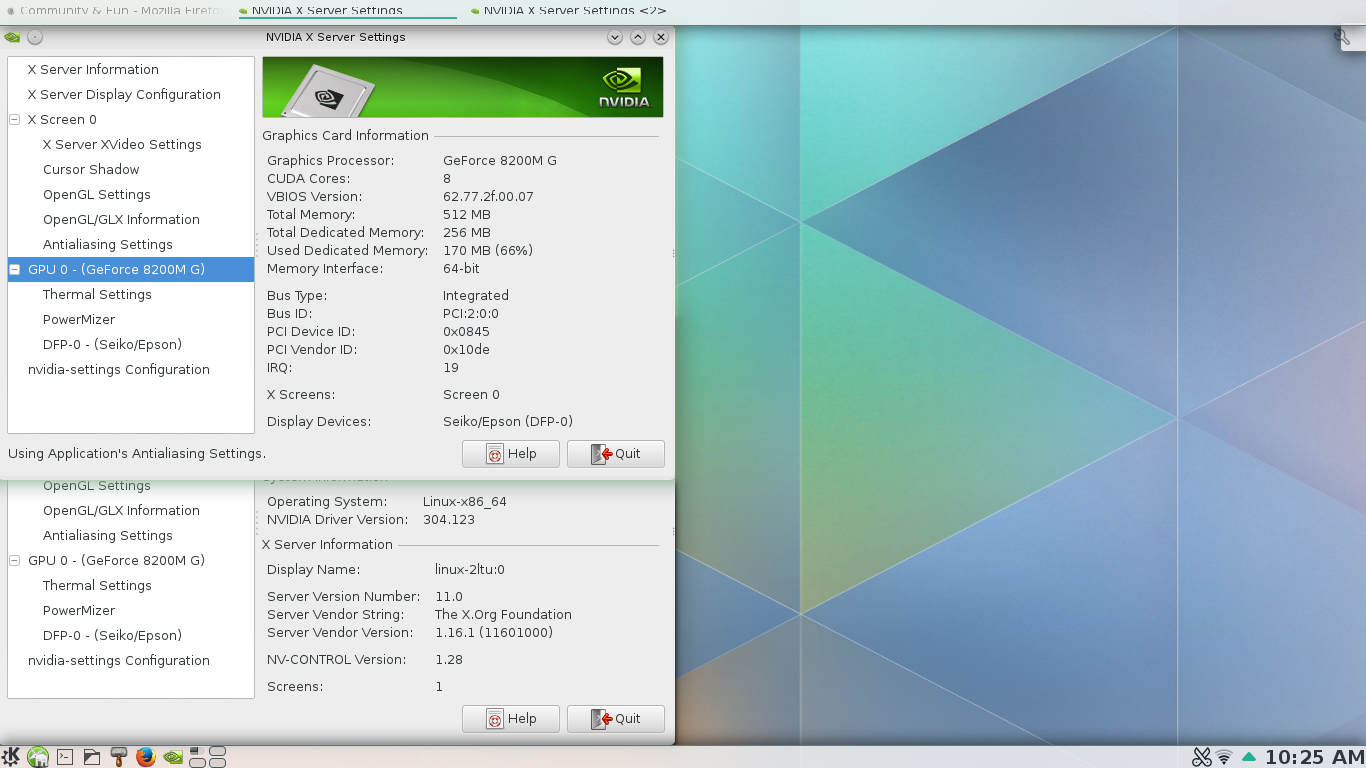The width and height of the screenshot is (1366, 768).
Task: Minimize the front NVIDIA X Server Settings window
Action: tap(615, 37)
